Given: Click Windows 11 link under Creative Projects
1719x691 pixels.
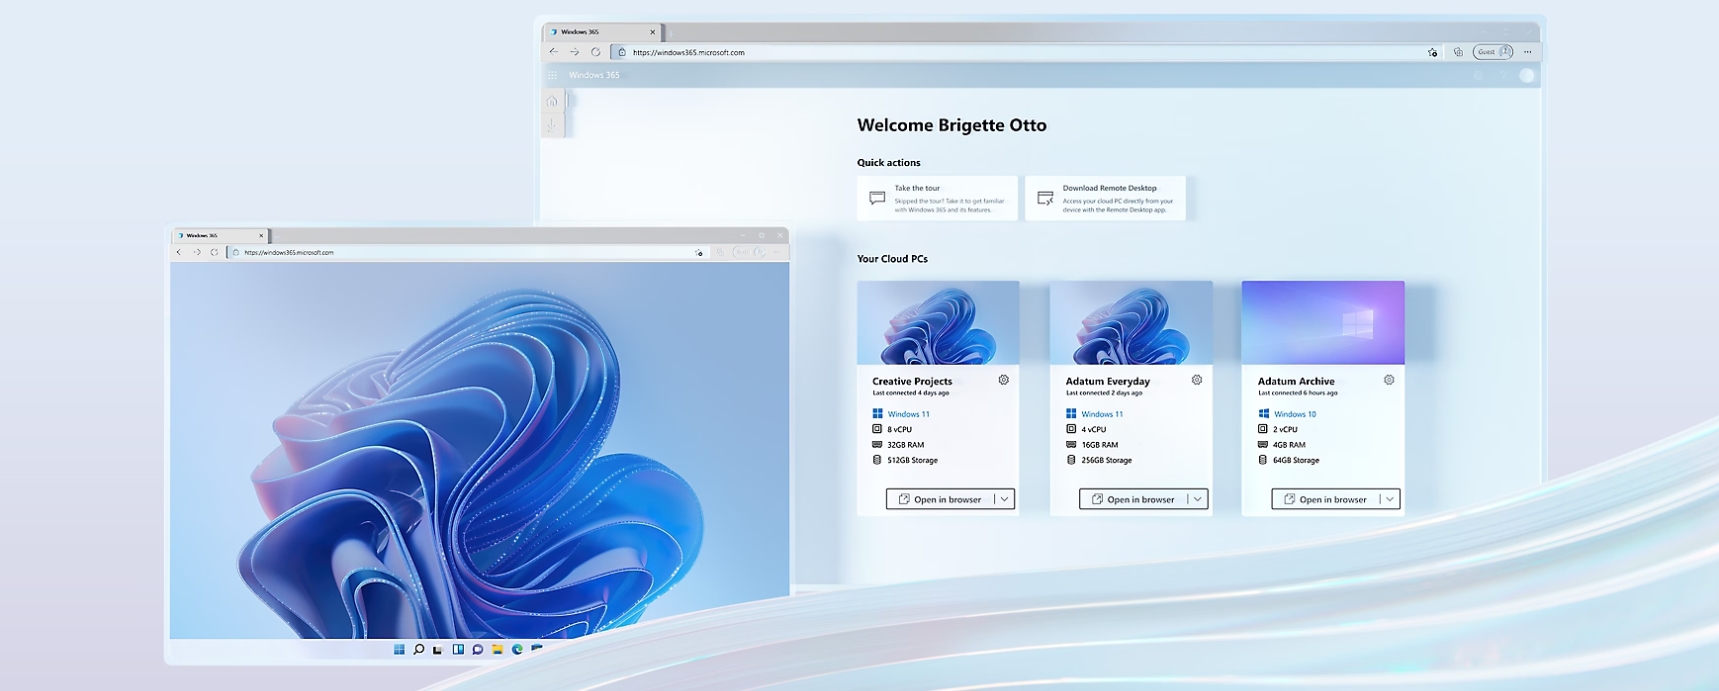Looking at the screenshot, I should point(908,414).
